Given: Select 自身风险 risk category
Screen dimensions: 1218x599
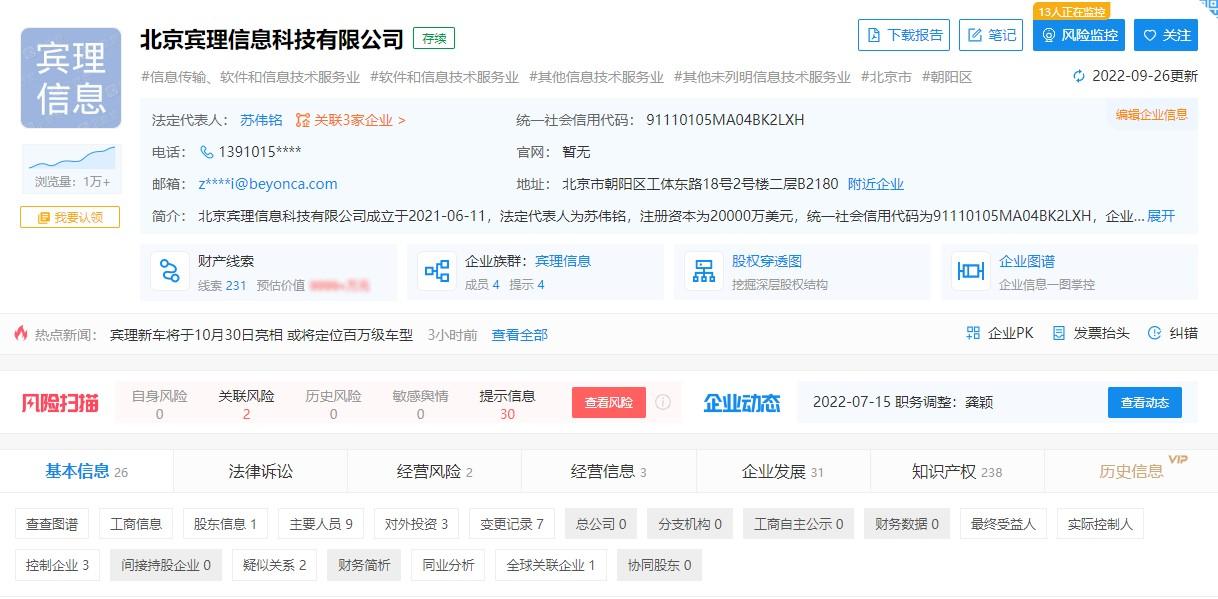Looking at the screenshot, I should tap(160, 404).
